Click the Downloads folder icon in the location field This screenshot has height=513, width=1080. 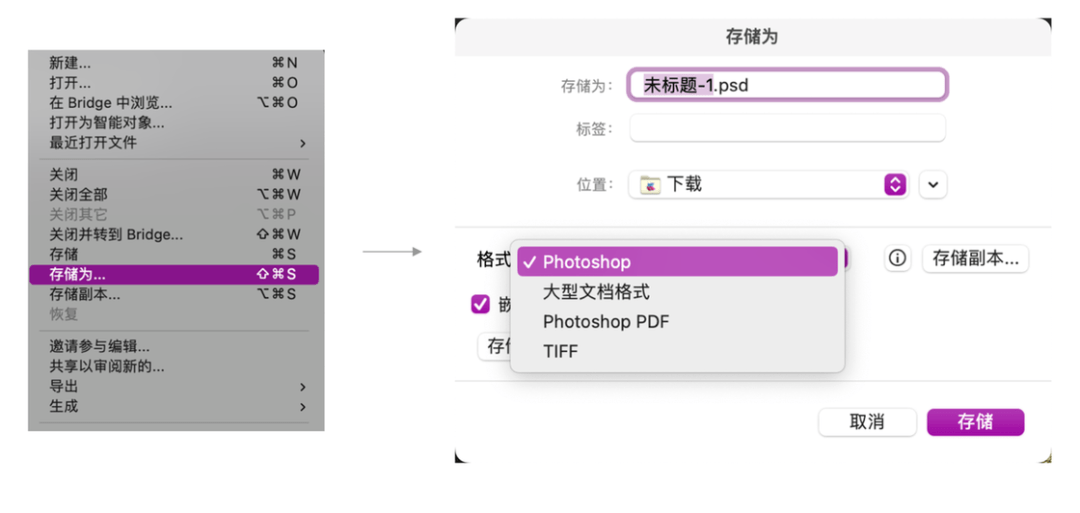click(650, 185)
